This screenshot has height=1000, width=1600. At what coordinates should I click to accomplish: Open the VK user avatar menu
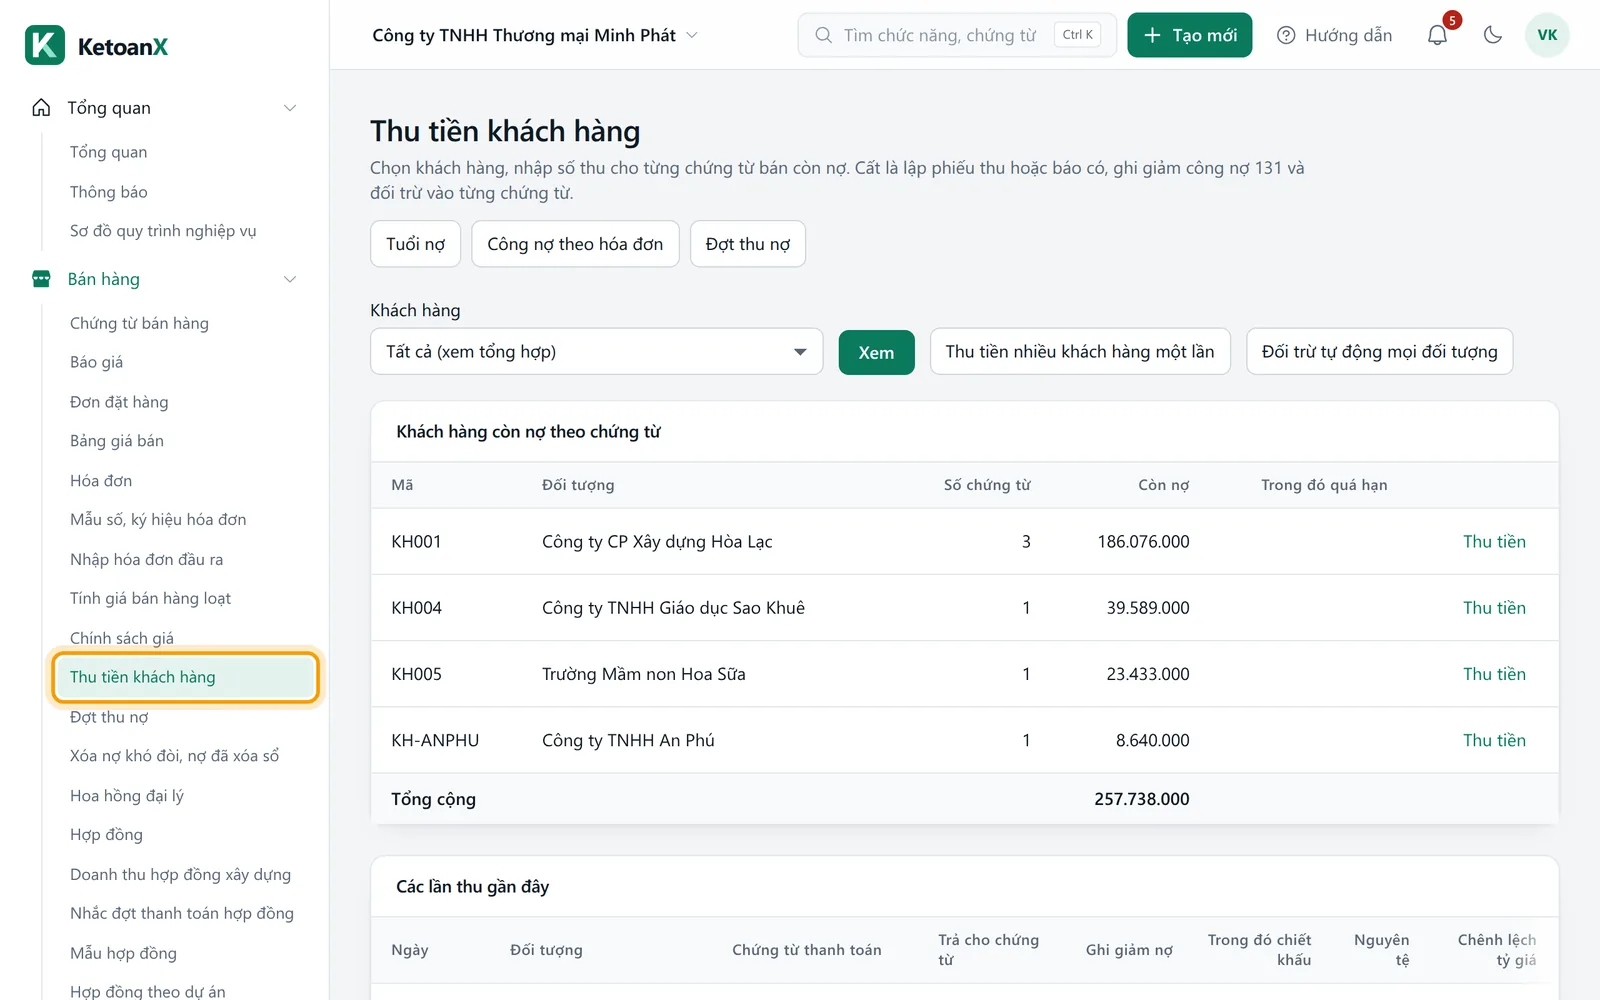[1547, 35]
